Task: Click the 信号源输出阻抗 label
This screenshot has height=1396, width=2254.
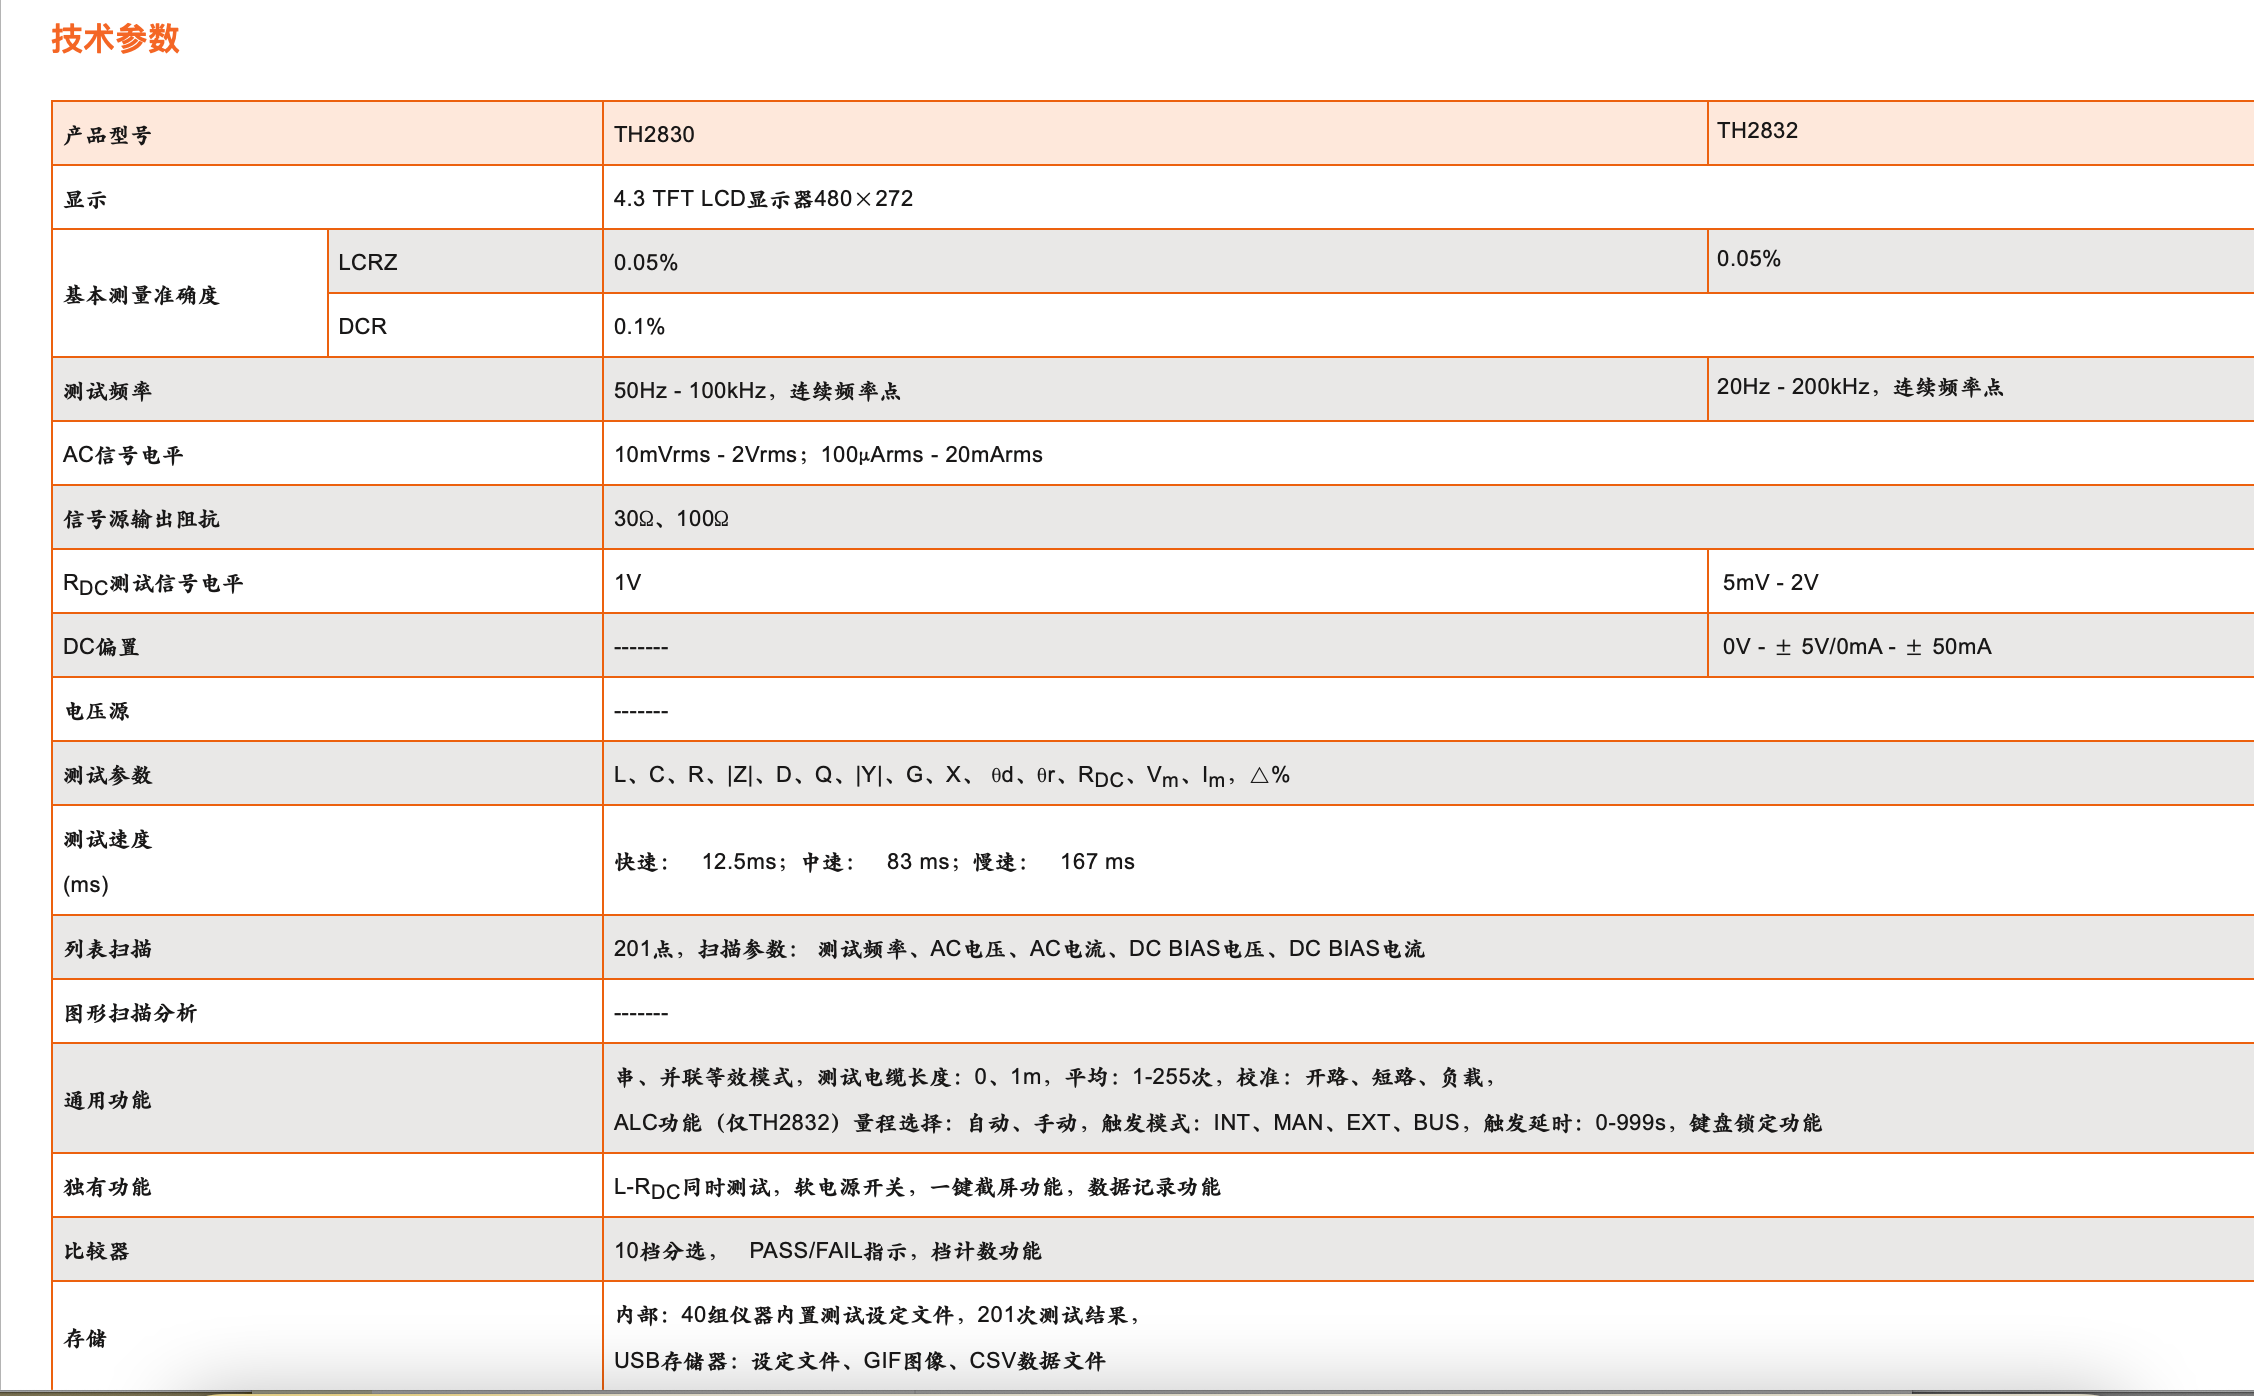Action: click(x=141, y=519)
